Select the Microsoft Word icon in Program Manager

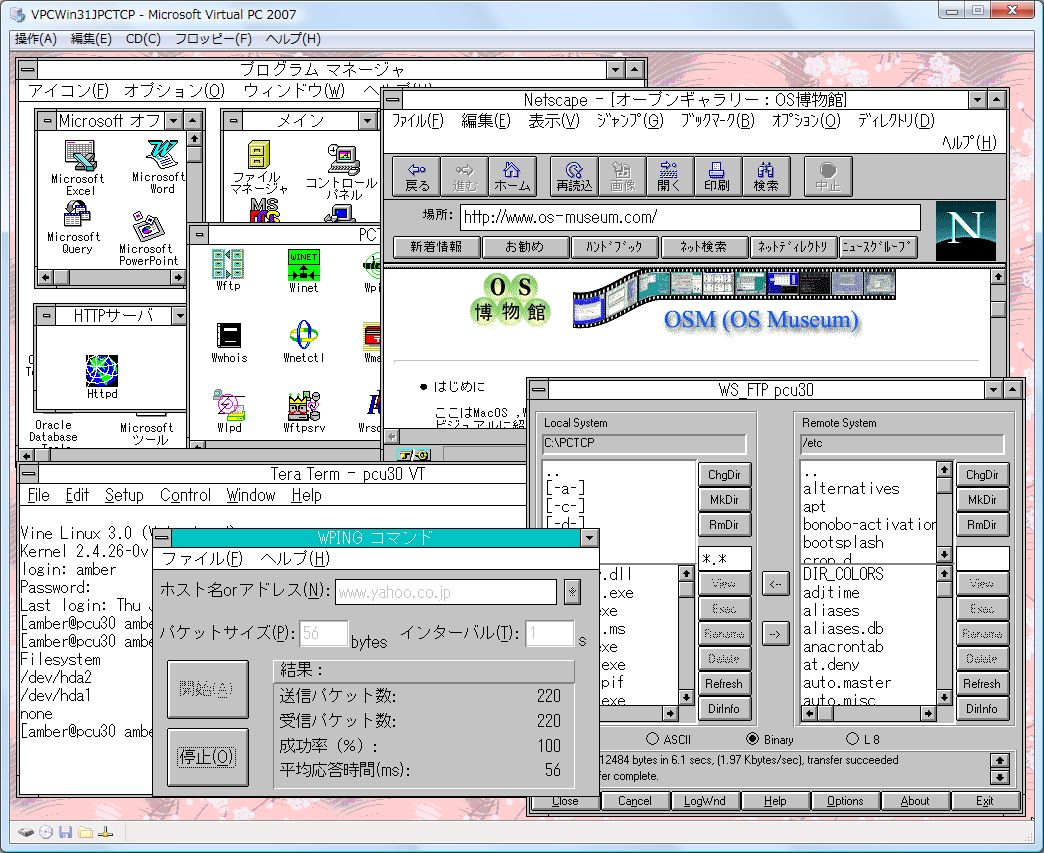(160, 166)
